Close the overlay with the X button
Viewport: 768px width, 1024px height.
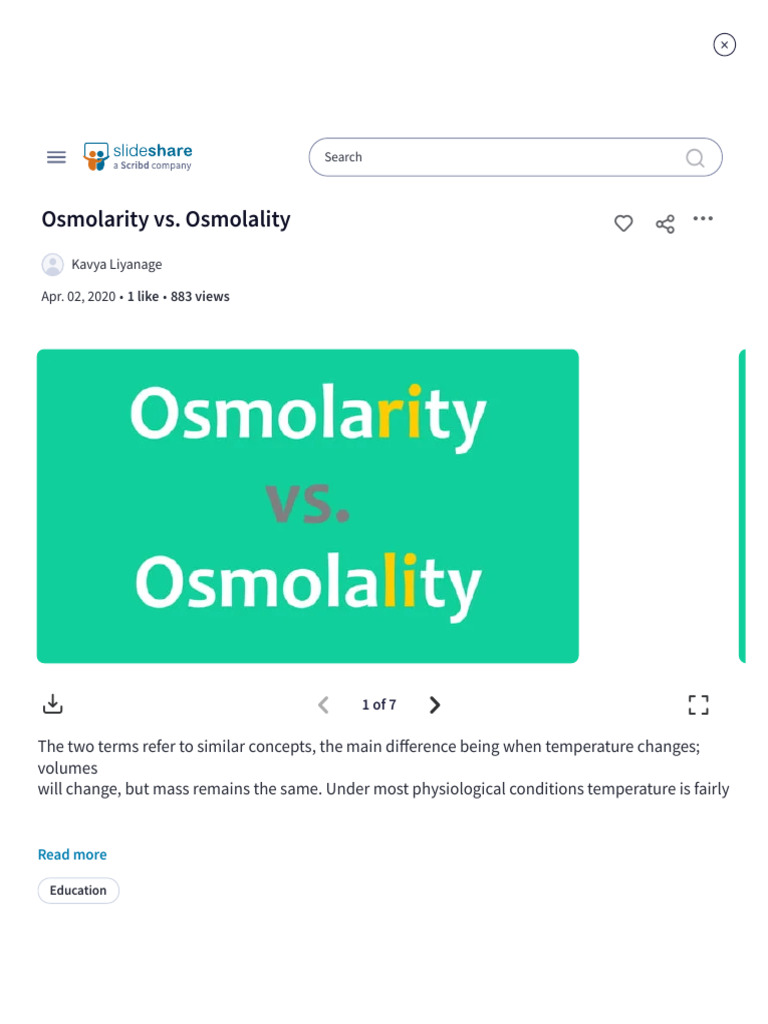[724, 45]
